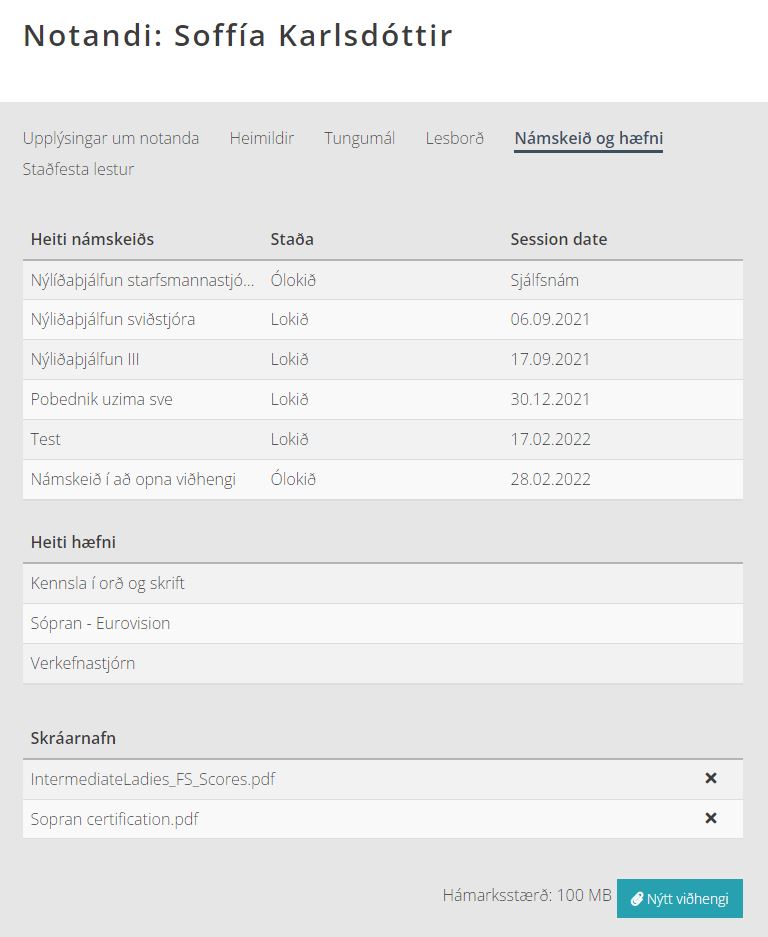768x937 pixels.
Task: Open the Nýliðaþjálfun sviðstjóra course row
Action: [x=113, y=319]
